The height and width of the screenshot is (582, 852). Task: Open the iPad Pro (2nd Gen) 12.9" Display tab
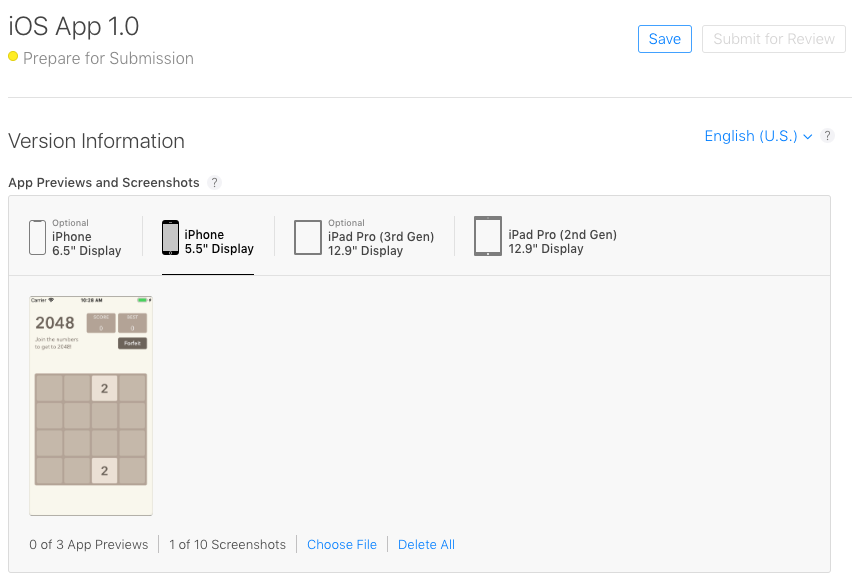[545, 237]
